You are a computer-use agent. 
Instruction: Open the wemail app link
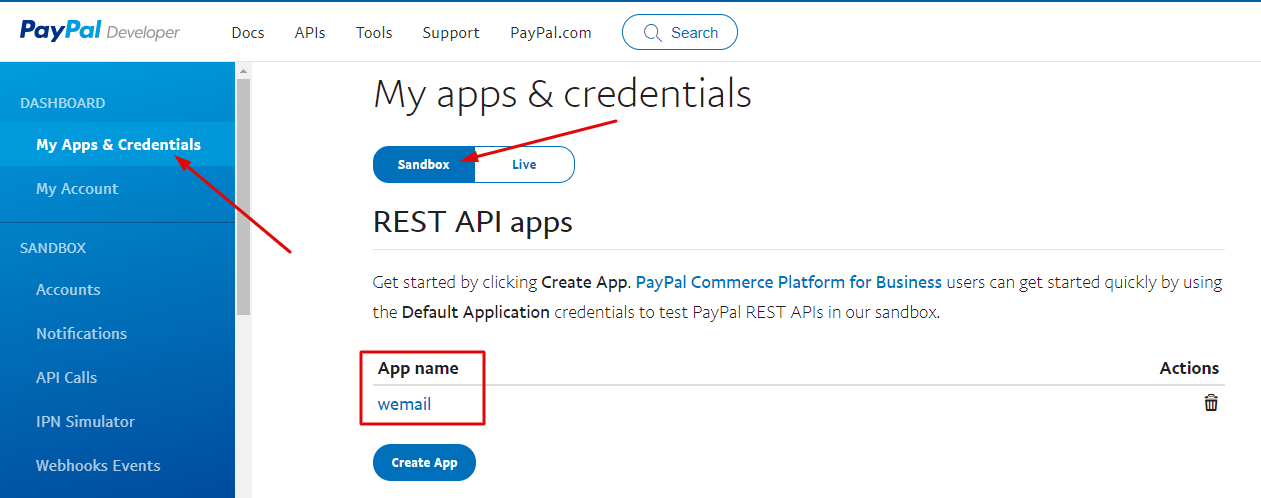[x=404, y=405]
